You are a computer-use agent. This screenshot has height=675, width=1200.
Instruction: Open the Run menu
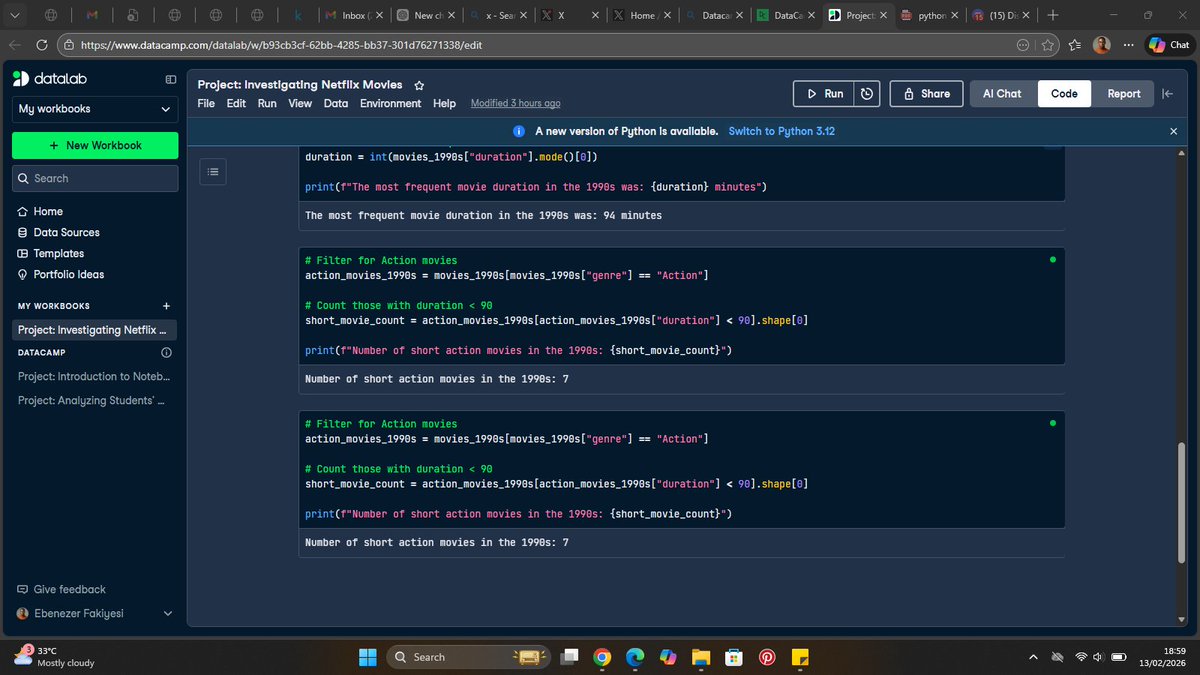[x=267, y=103]
